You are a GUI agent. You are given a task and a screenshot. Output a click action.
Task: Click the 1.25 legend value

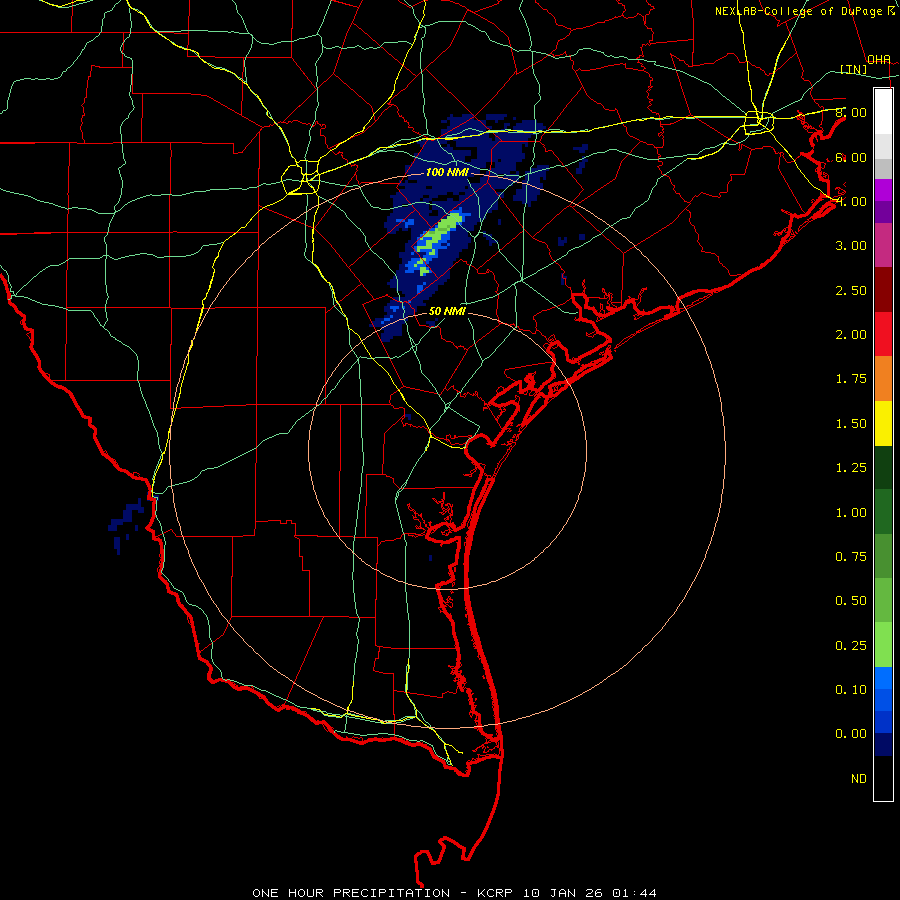pos(851,468)
